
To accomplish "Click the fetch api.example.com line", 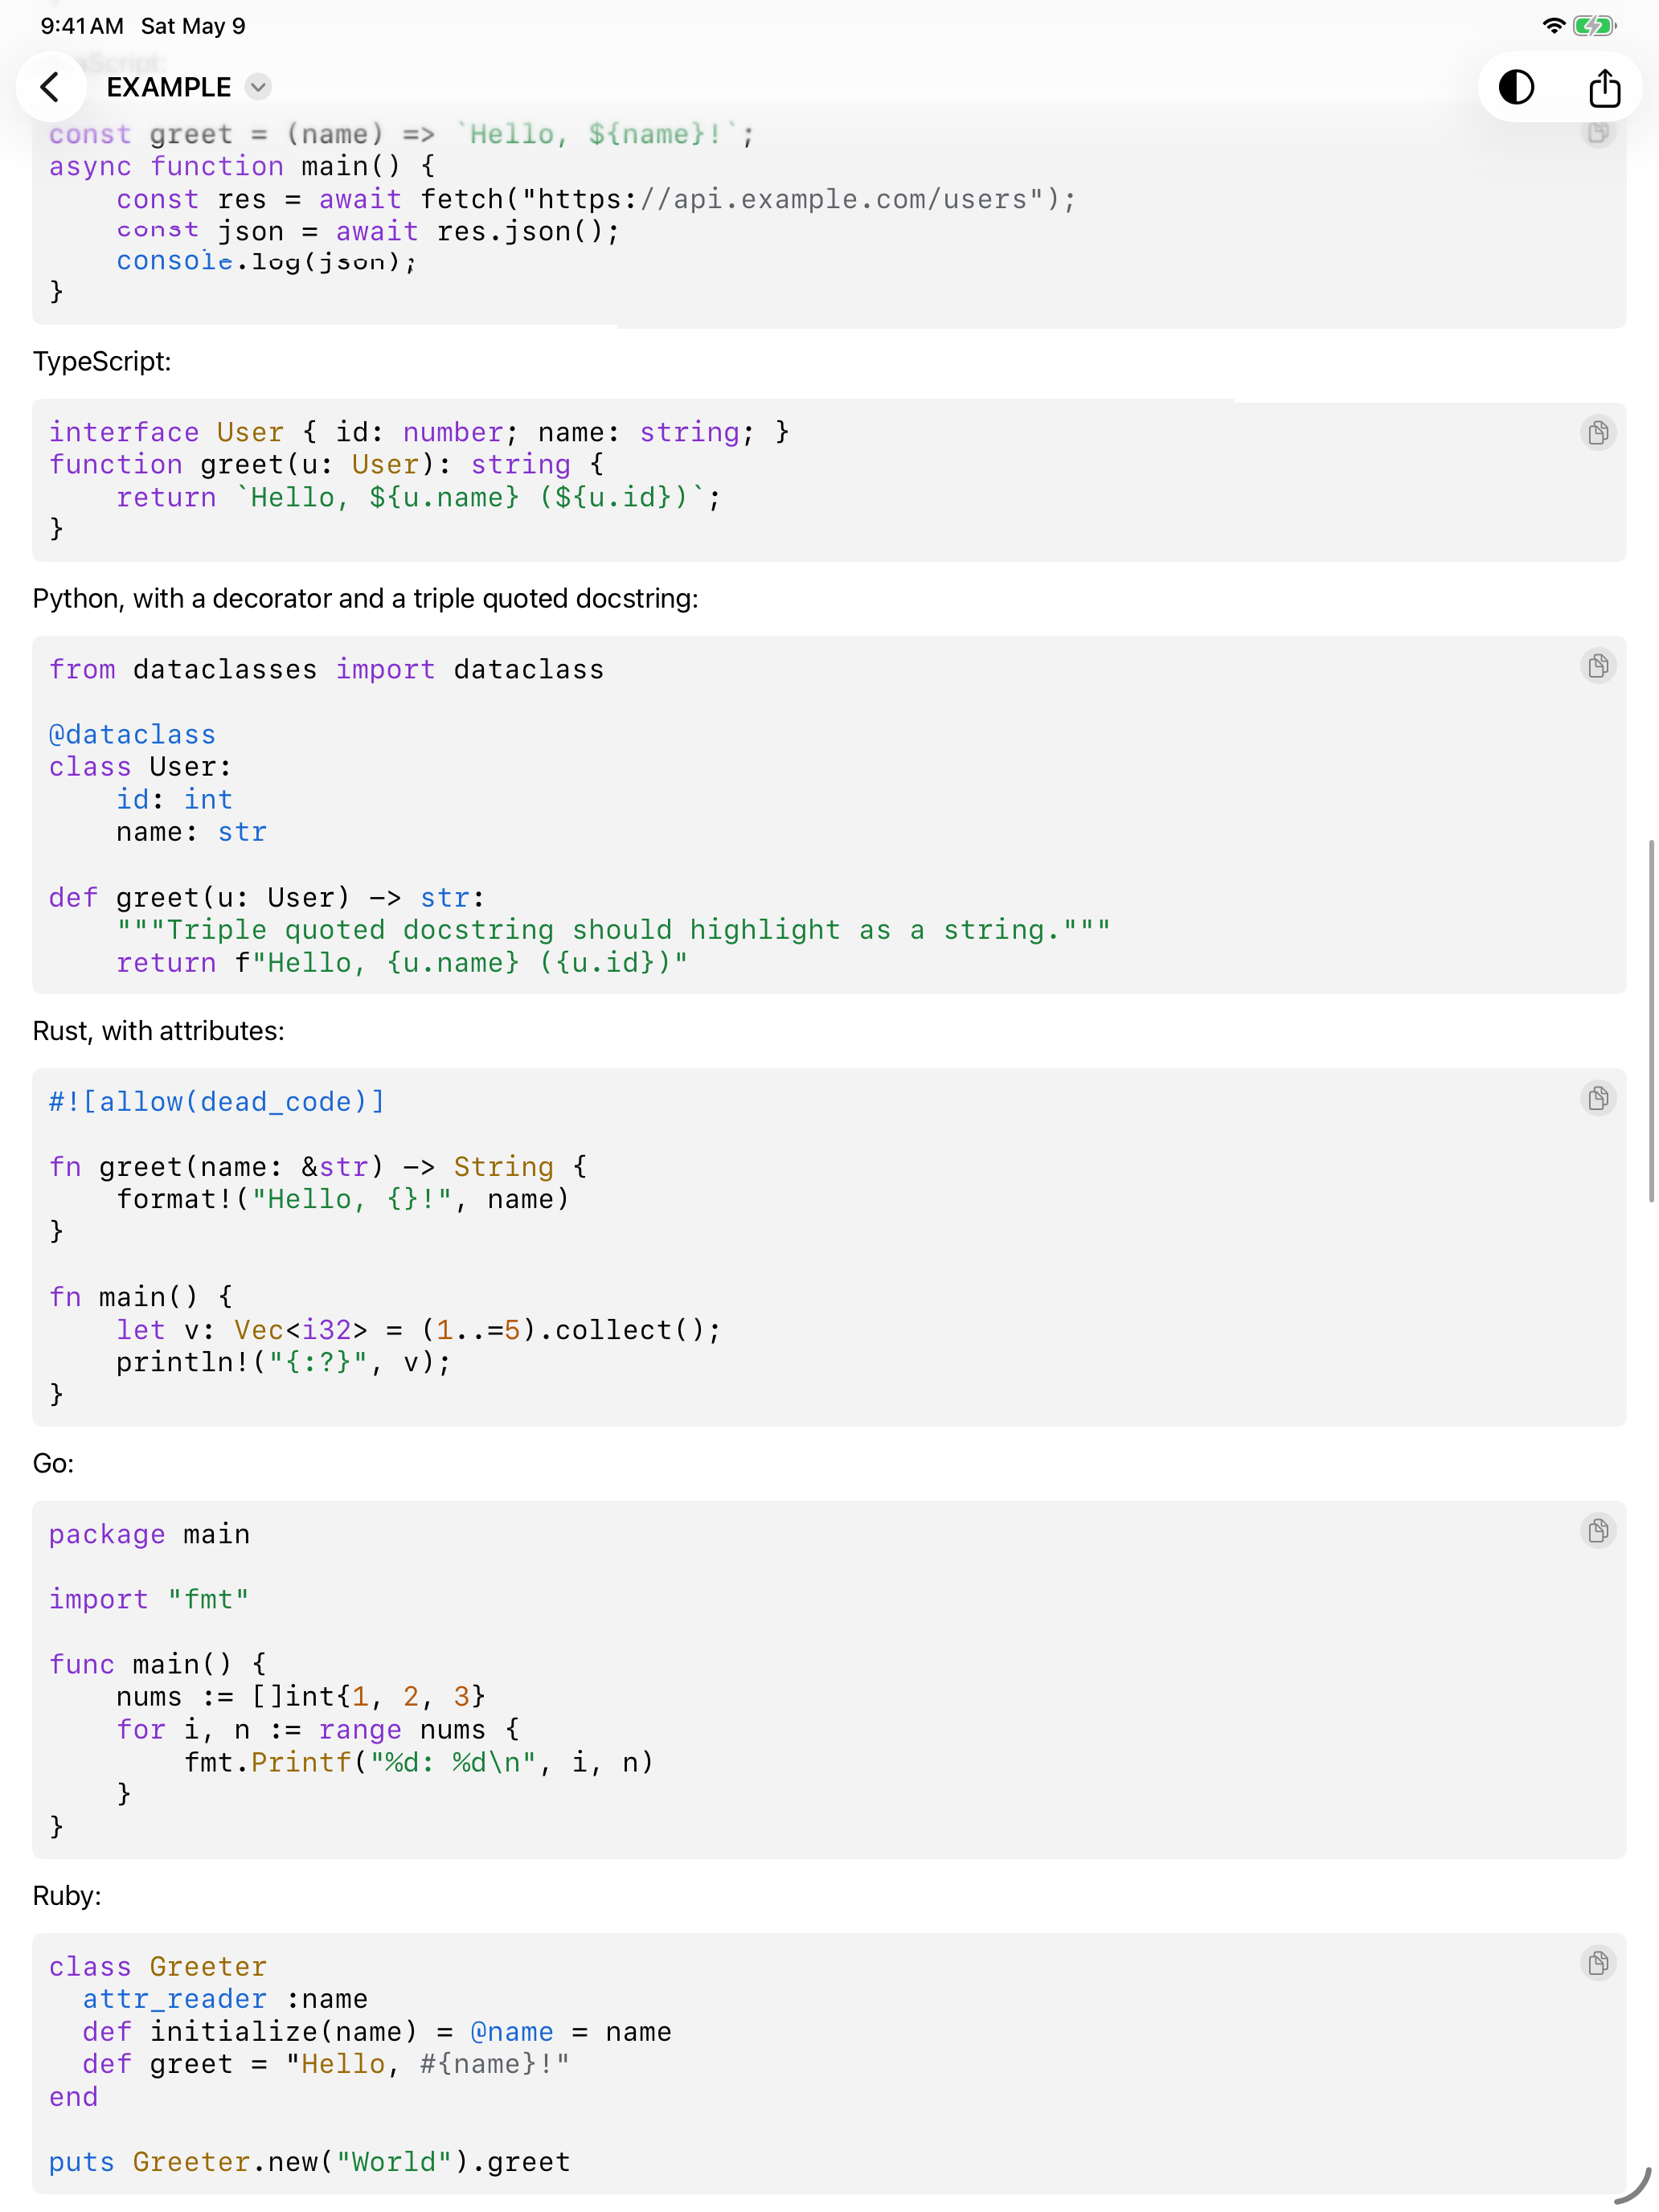I will (x=596, y=200).
